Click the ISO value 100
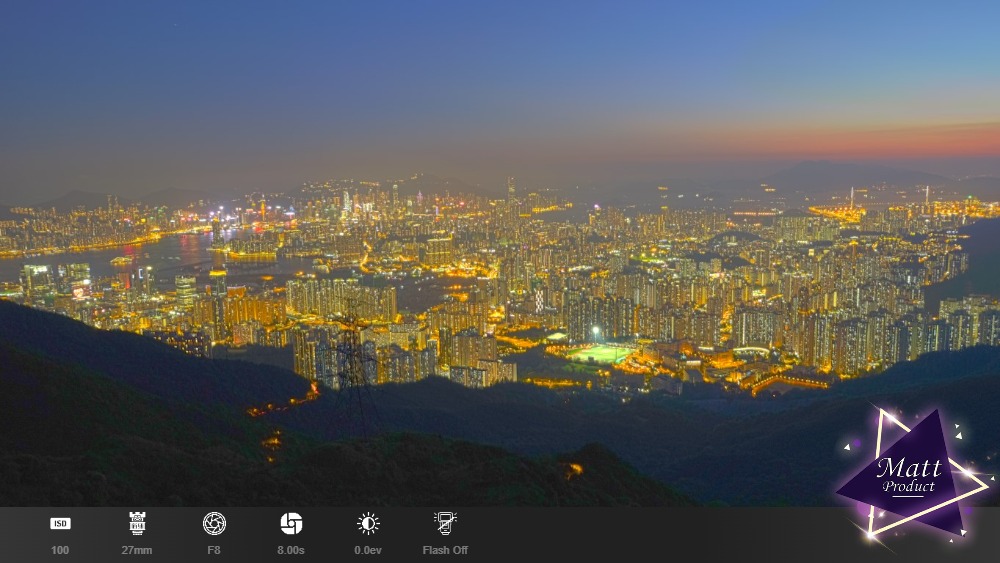The image size is (1000, 563). click(x=60, y=550)
